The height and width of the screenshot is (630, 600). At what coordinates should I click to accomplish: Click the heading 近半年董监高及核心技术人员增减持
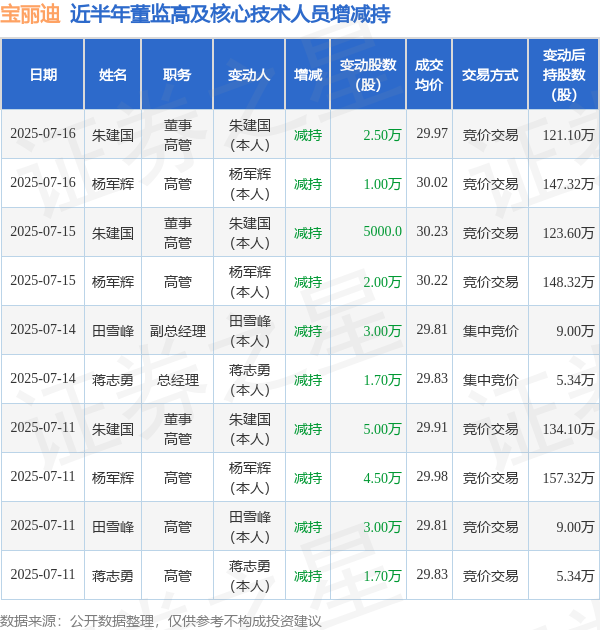[230, 14]
